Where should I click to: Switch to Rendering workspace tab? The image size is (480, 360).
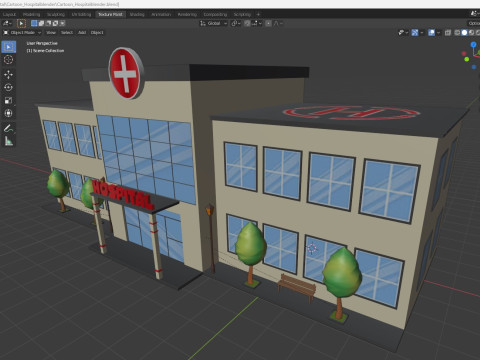187,14
